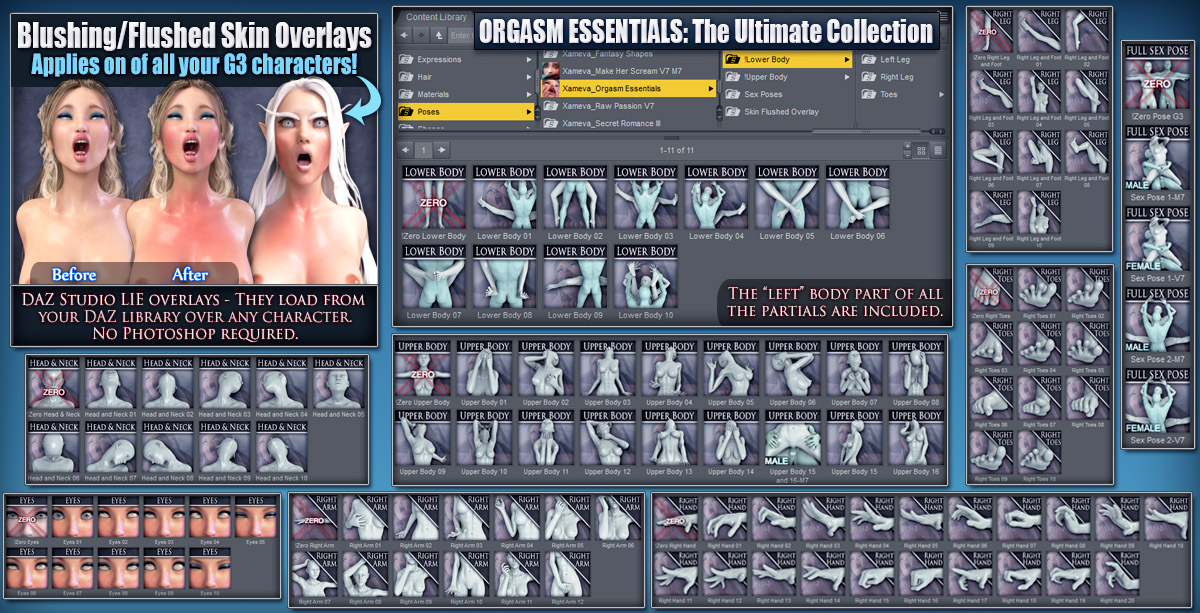Select the Eyes 02 thumbnail

[118, 519]
